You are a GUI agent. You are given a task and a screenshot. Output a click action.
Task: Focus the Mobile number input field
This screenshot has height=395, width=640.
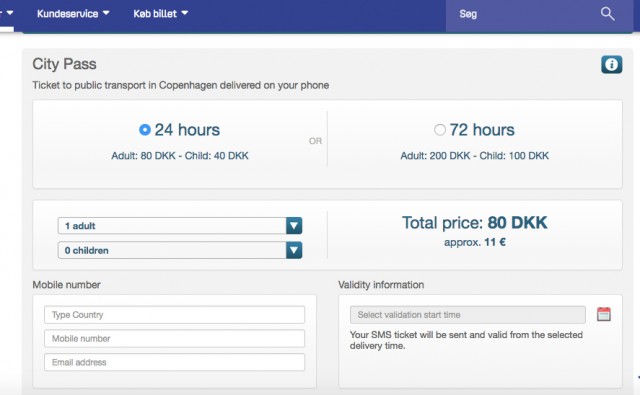[x=174, y=338]
